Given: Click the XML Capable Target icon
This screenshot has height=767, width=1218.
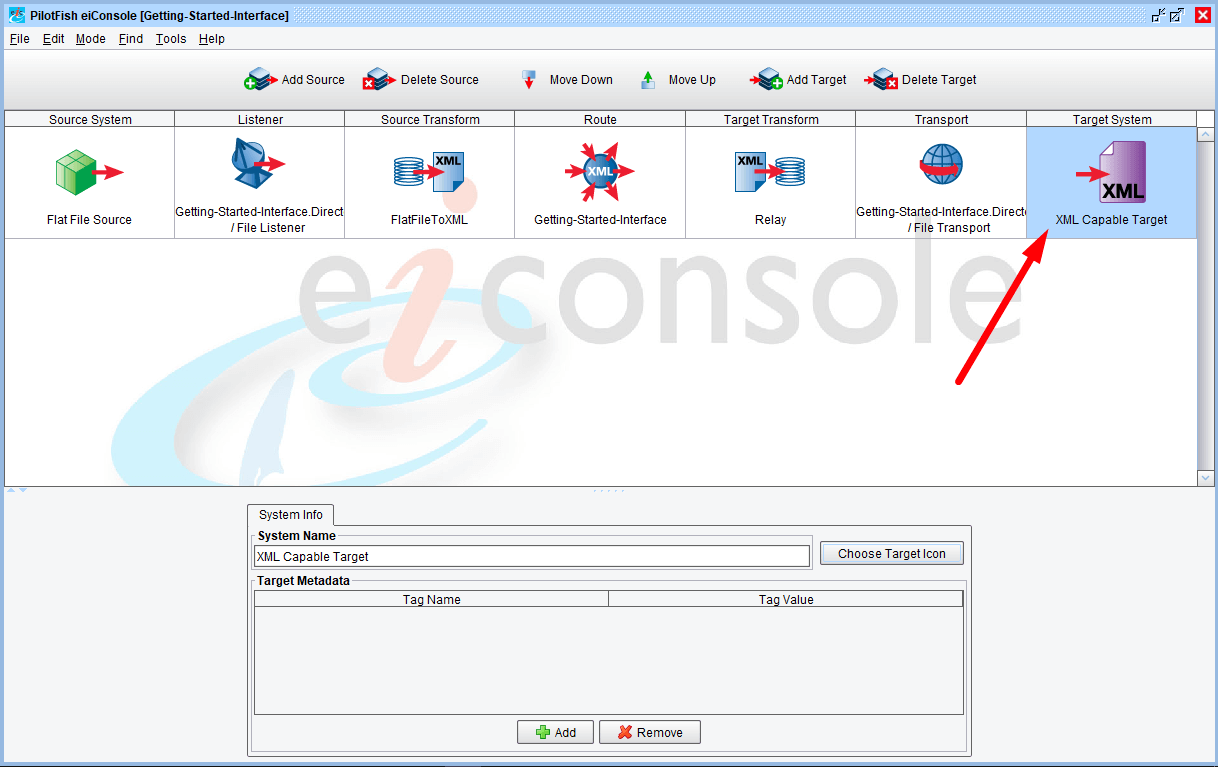Looking at the screenshot, I should tap(1111, 173).
